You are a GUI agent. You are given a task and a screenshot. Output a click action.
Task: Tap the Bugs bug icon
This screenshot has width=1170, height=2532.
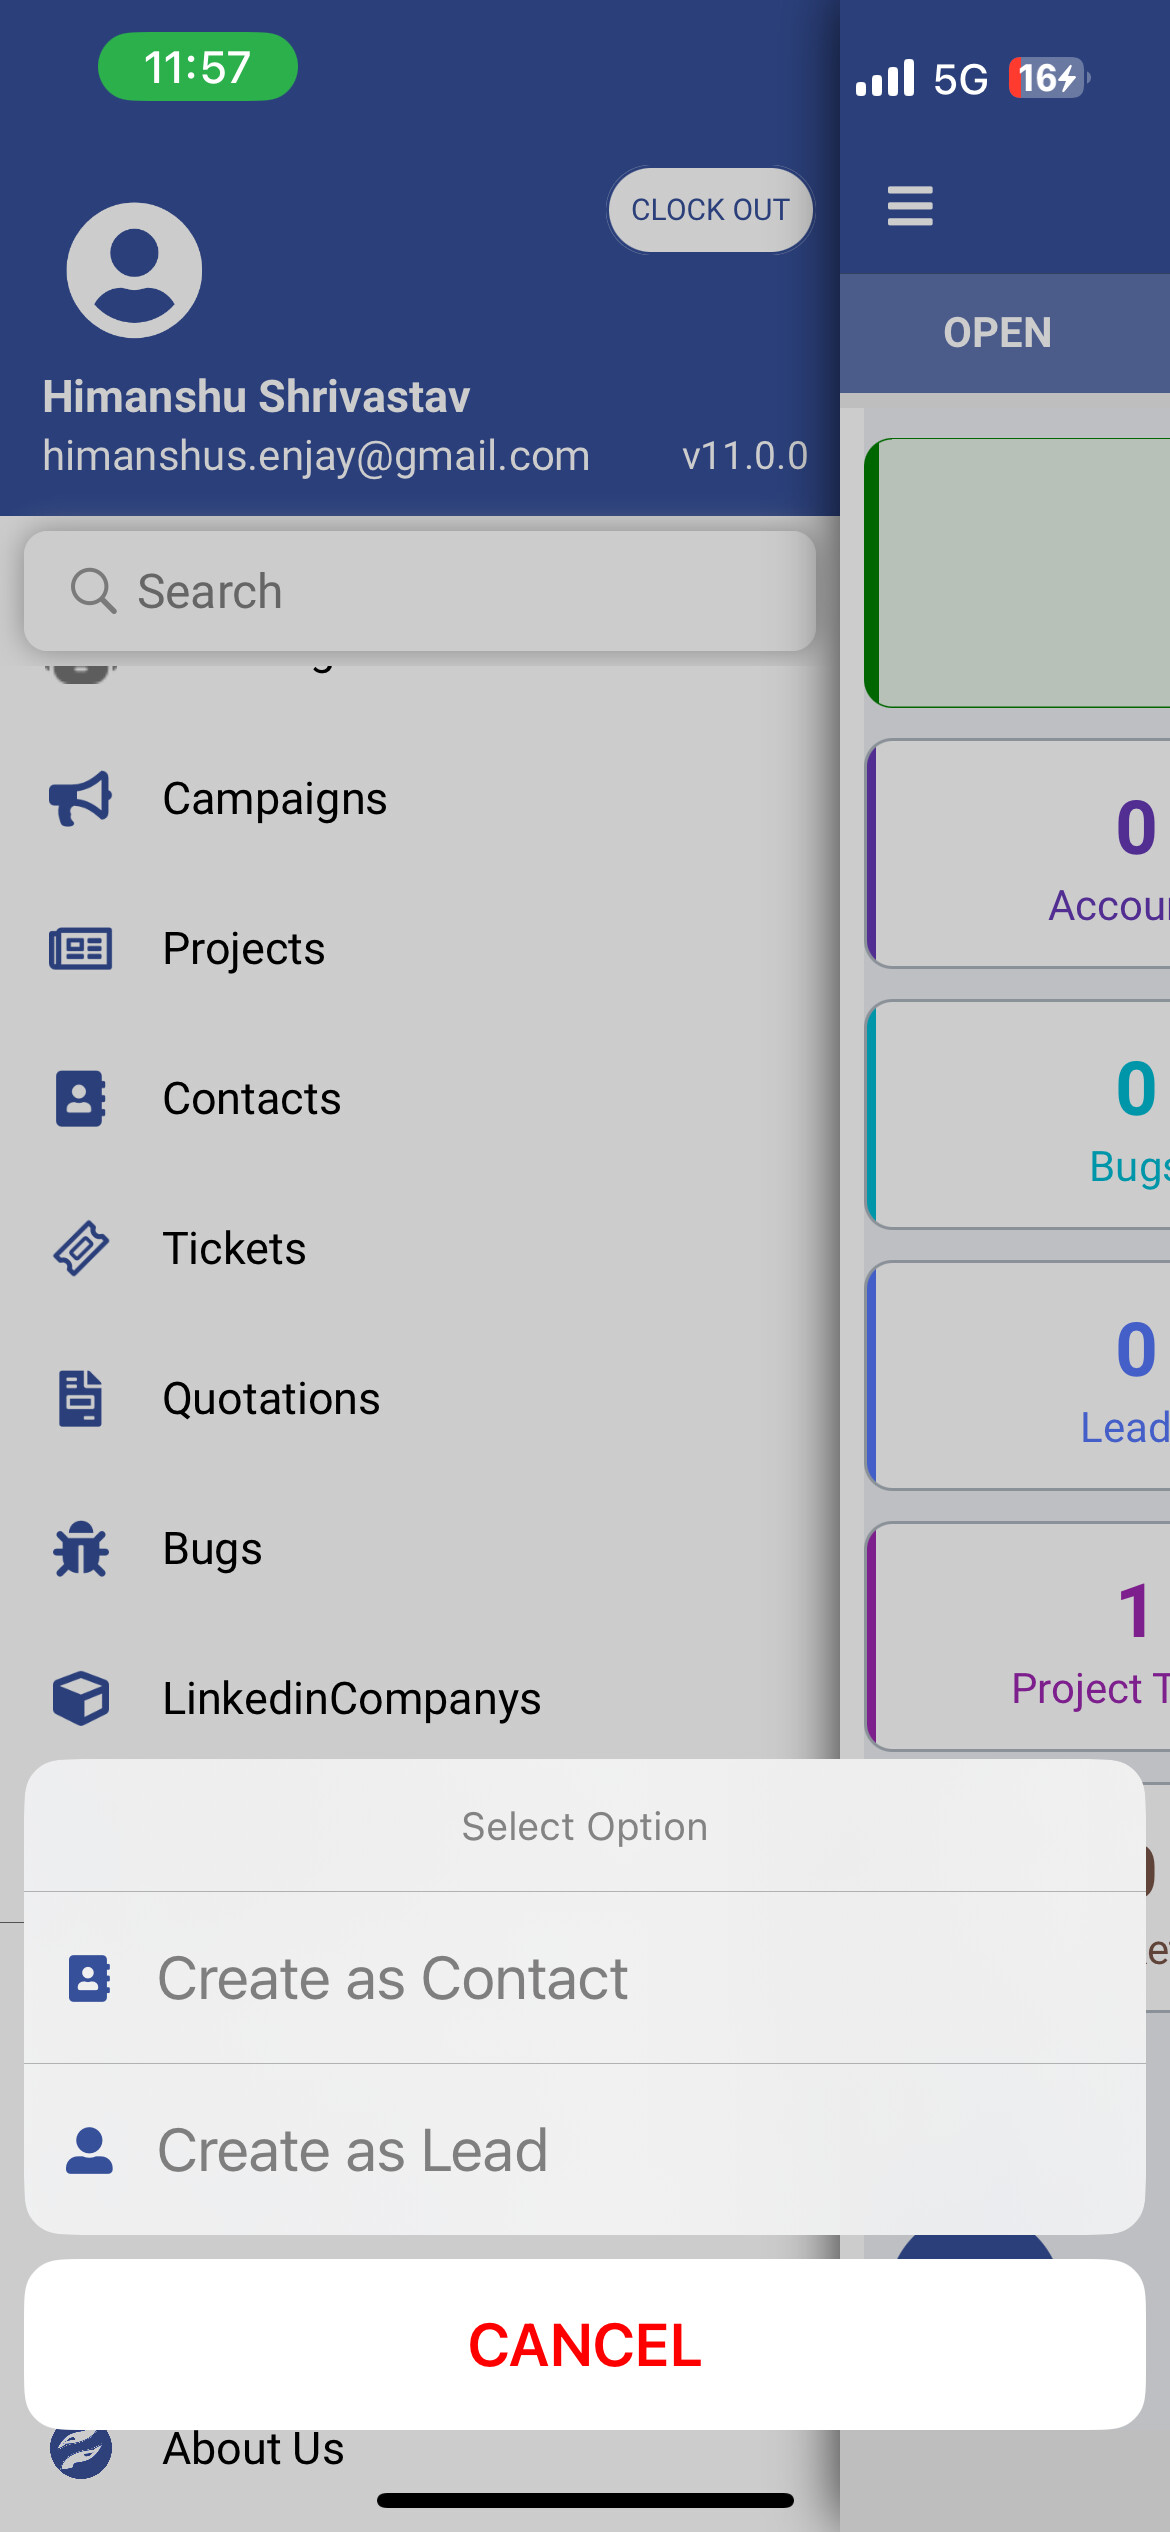coord(80,1548)
